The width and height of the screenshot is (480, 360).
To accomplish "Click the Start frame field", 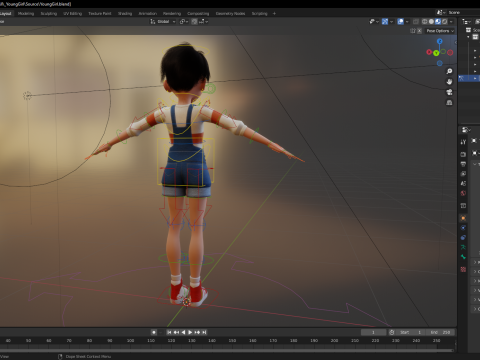I will click(x=411, y=332).
